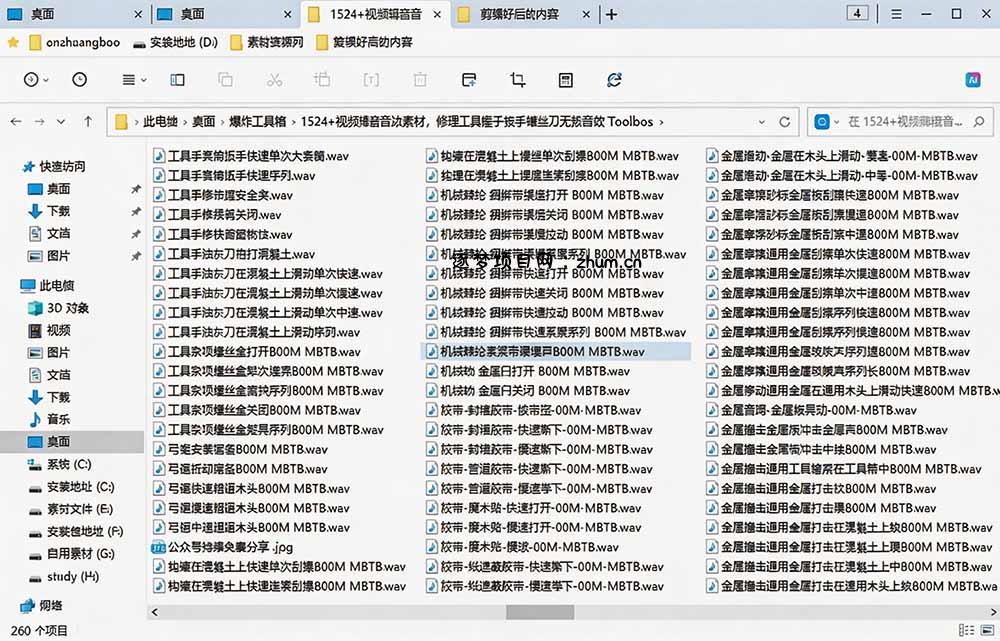Image resolution: width=1000 pixels, height=641 pixels.
Task: Close the active 1524+ tab
Action: click(437, 14)
